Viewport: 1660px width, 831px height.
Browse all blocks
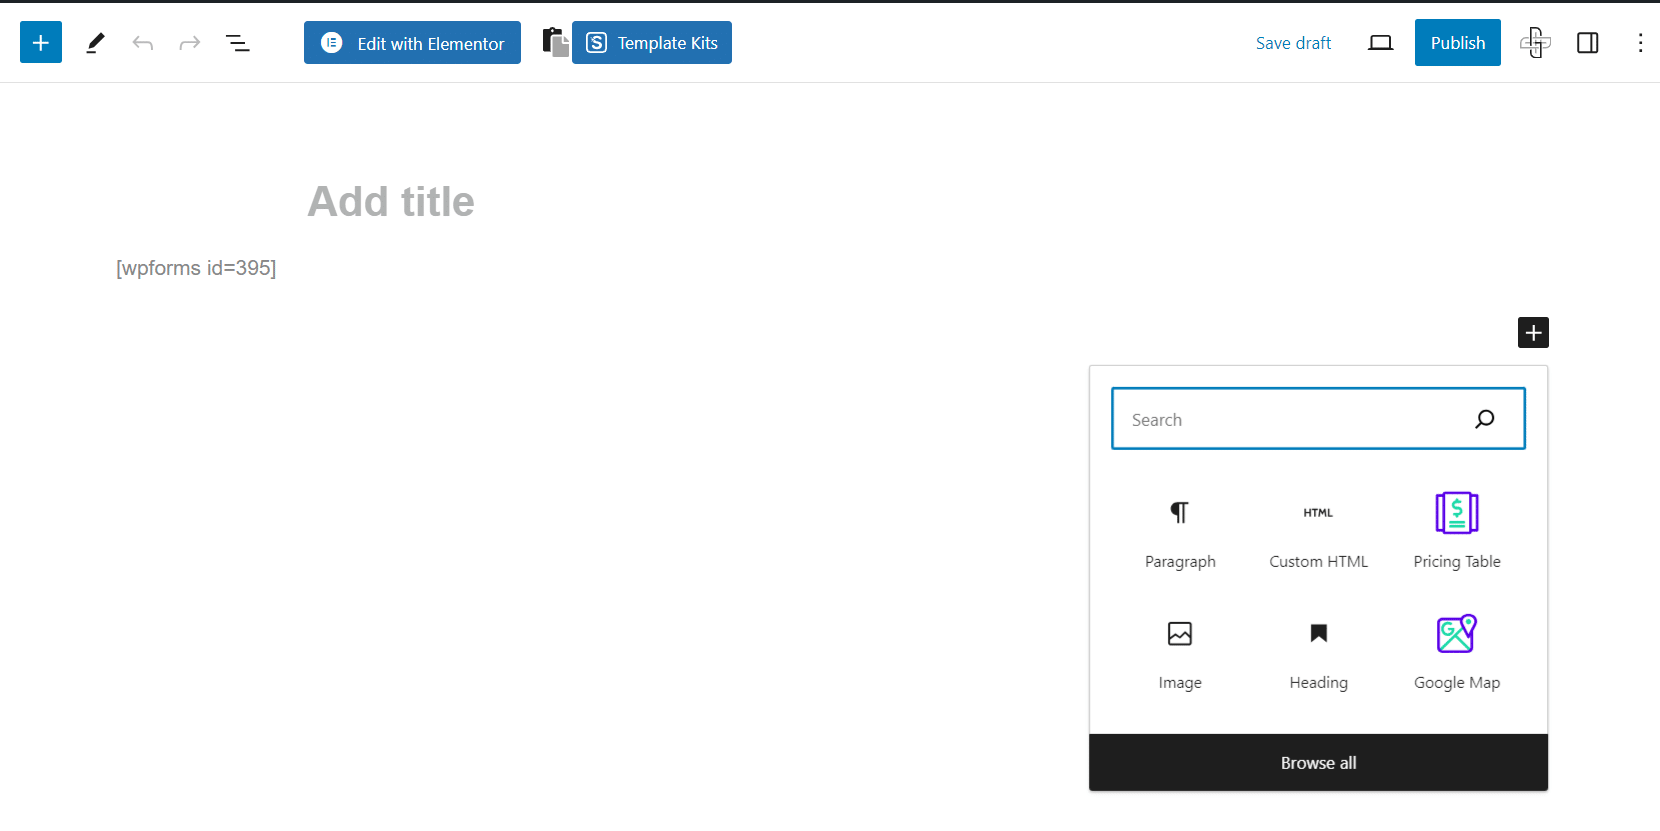1318,763
